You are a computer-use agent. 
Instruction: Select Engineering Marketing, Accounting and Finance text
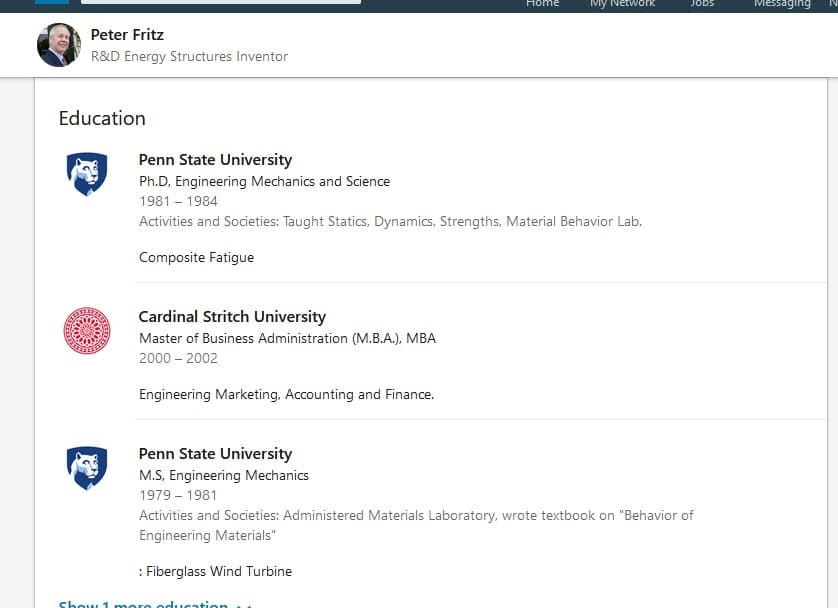click(286, 394)
